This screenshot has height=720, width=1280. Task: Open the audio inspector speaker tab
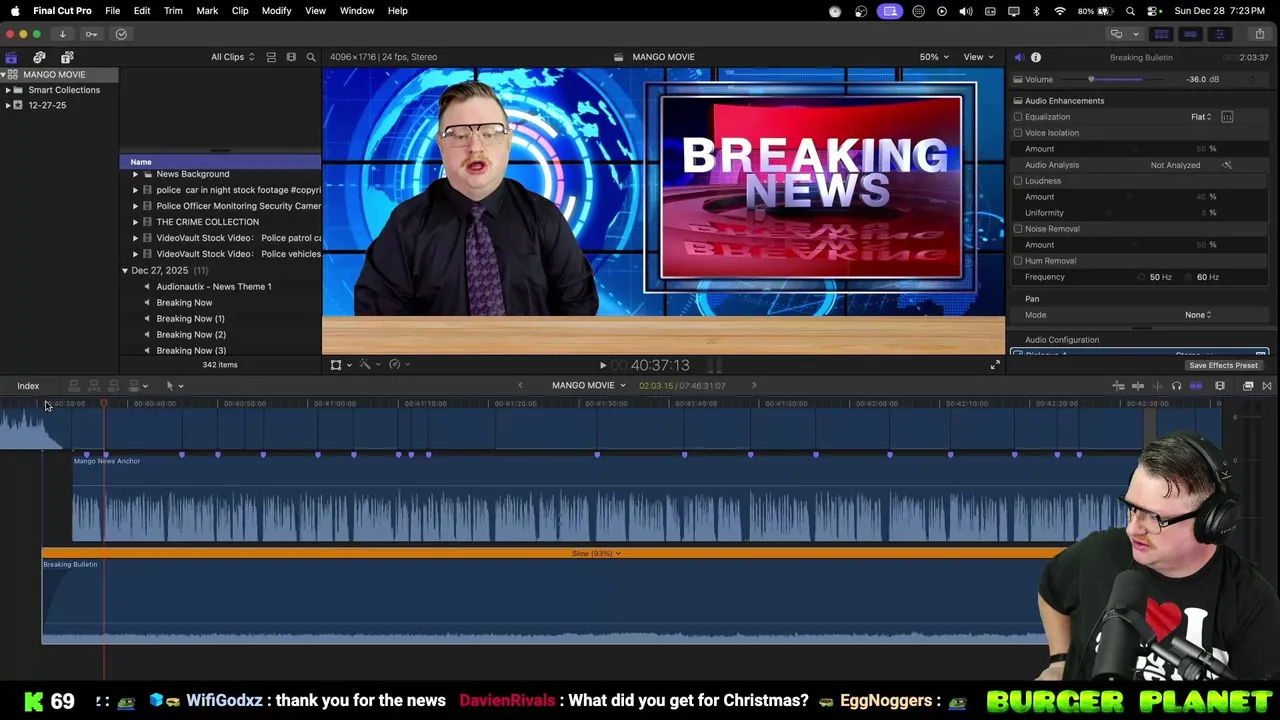[1018, 57]
